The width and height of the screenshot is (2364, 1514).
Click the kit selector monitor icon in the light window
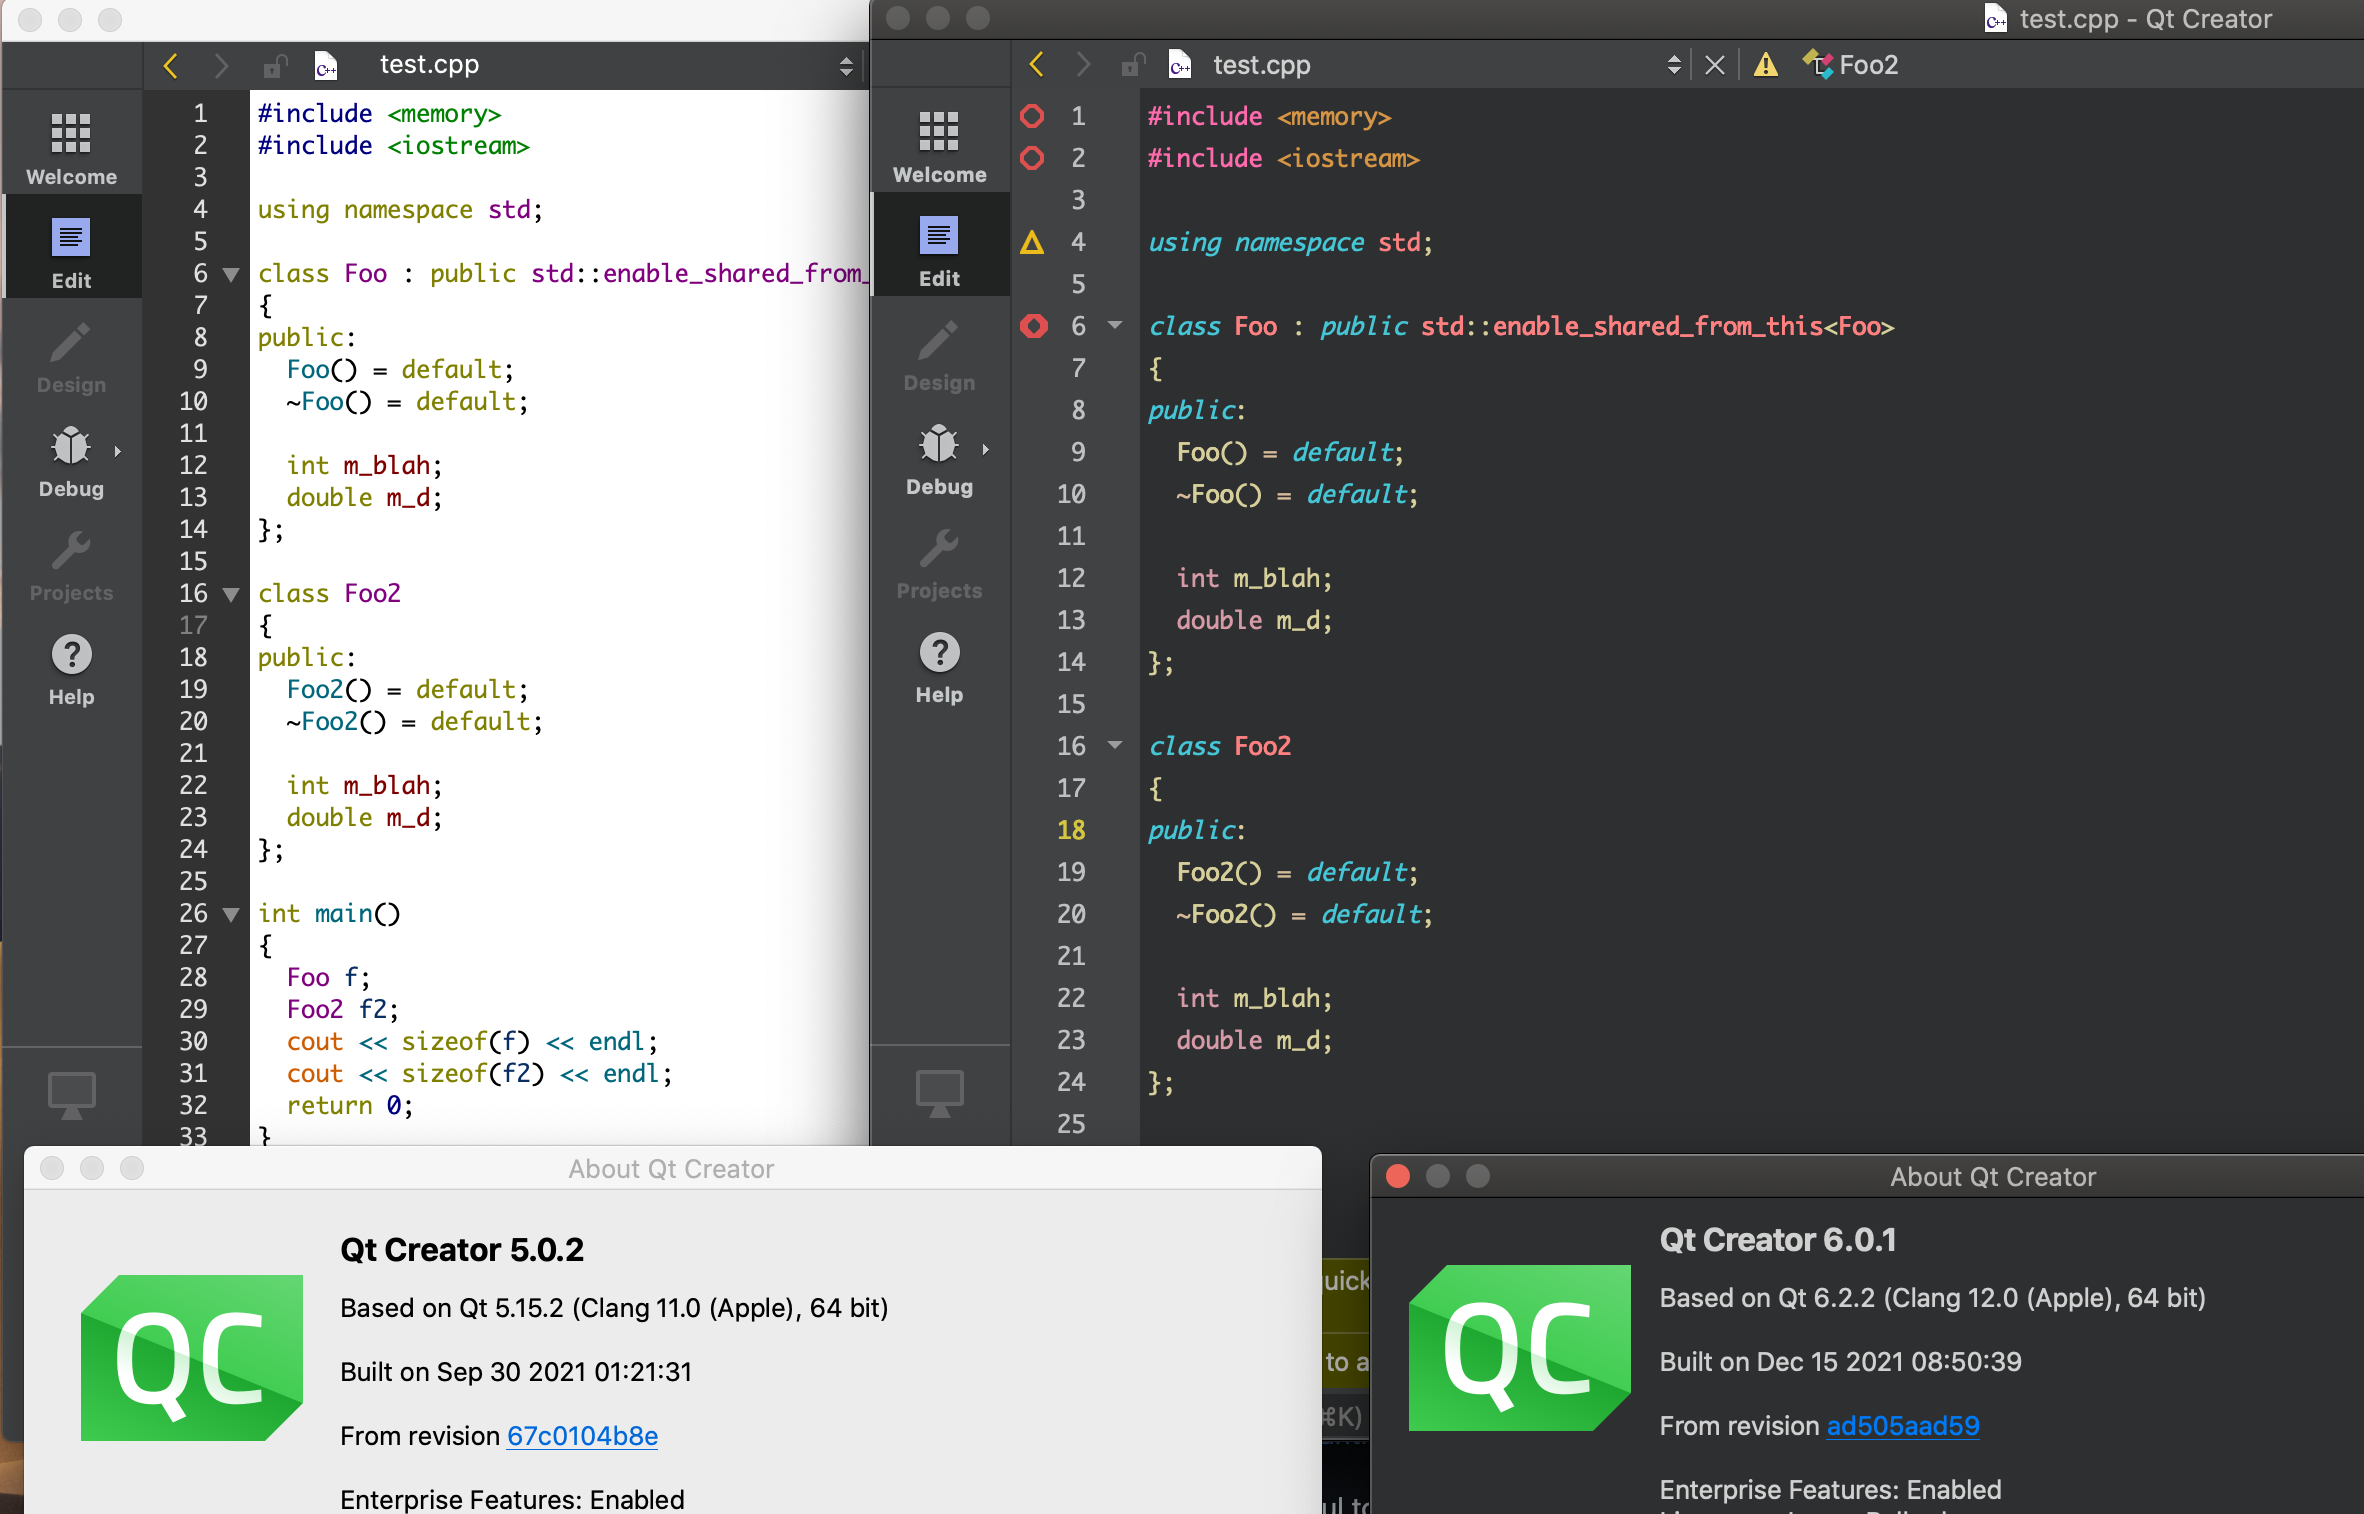coord(72,1094)
